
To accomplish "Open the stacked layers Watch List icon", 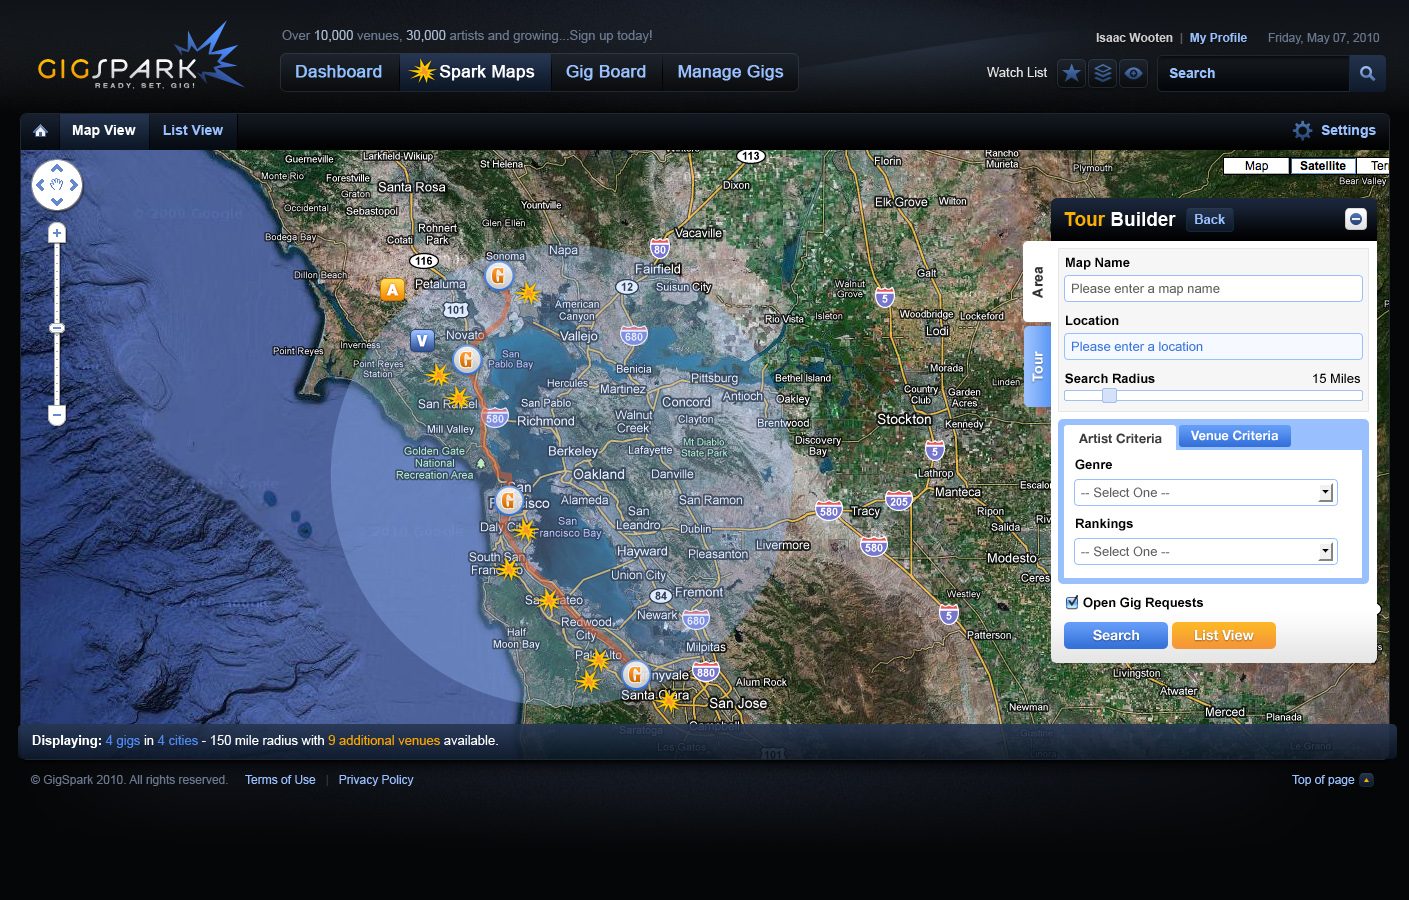I will point(1102,73).
